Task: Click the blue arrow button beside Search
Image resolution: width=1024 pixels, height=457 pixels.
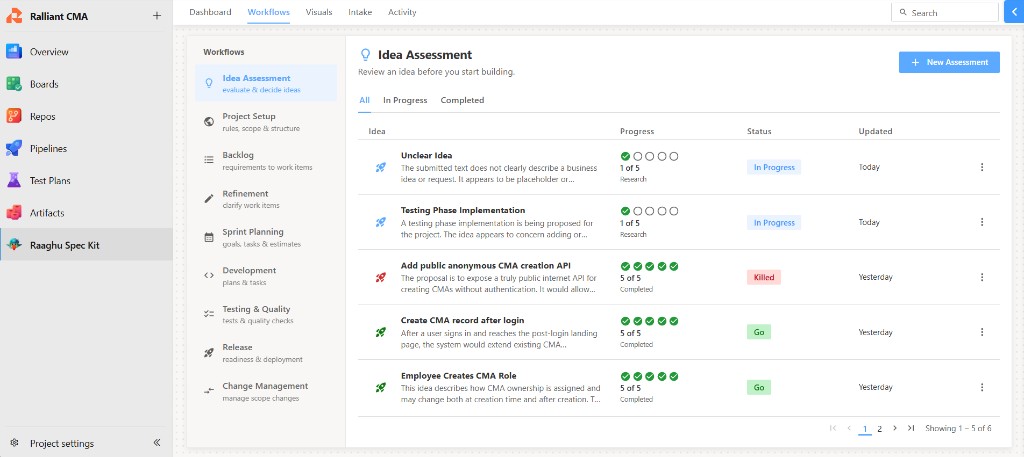Action: 1014,12
